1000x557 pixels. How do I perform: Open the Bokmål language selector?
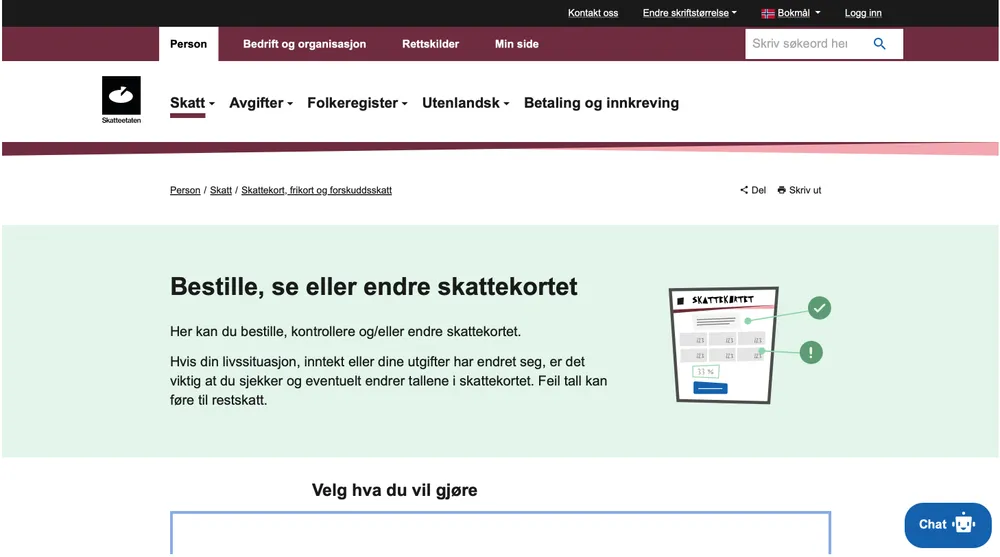click(798, 13)
